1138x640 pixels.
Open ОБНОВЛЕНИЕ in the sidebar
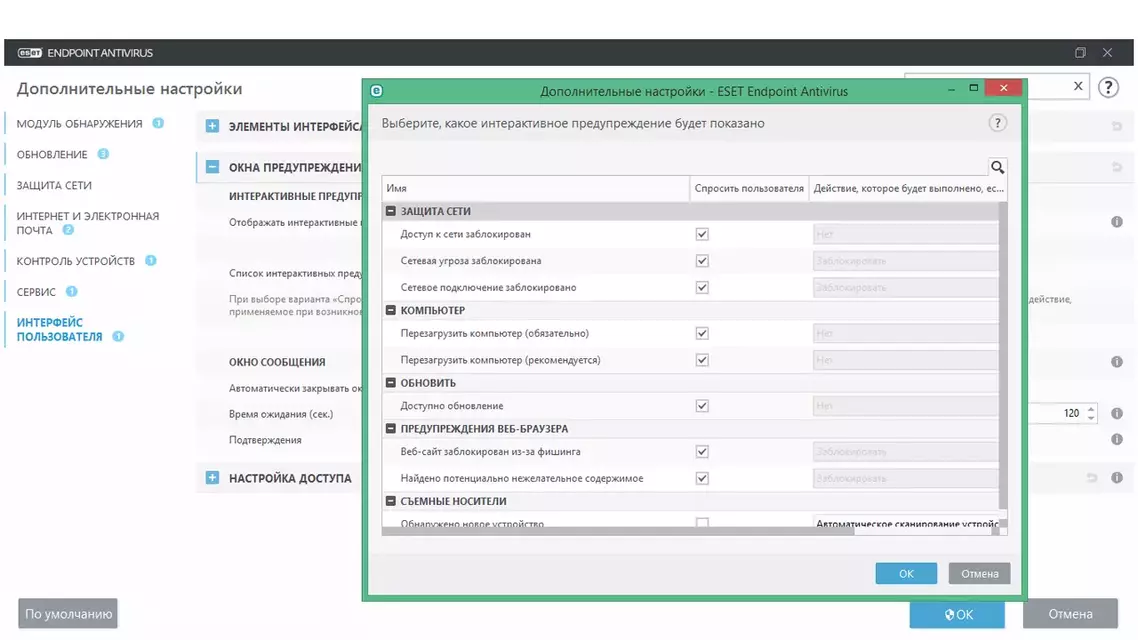(52, 155)
